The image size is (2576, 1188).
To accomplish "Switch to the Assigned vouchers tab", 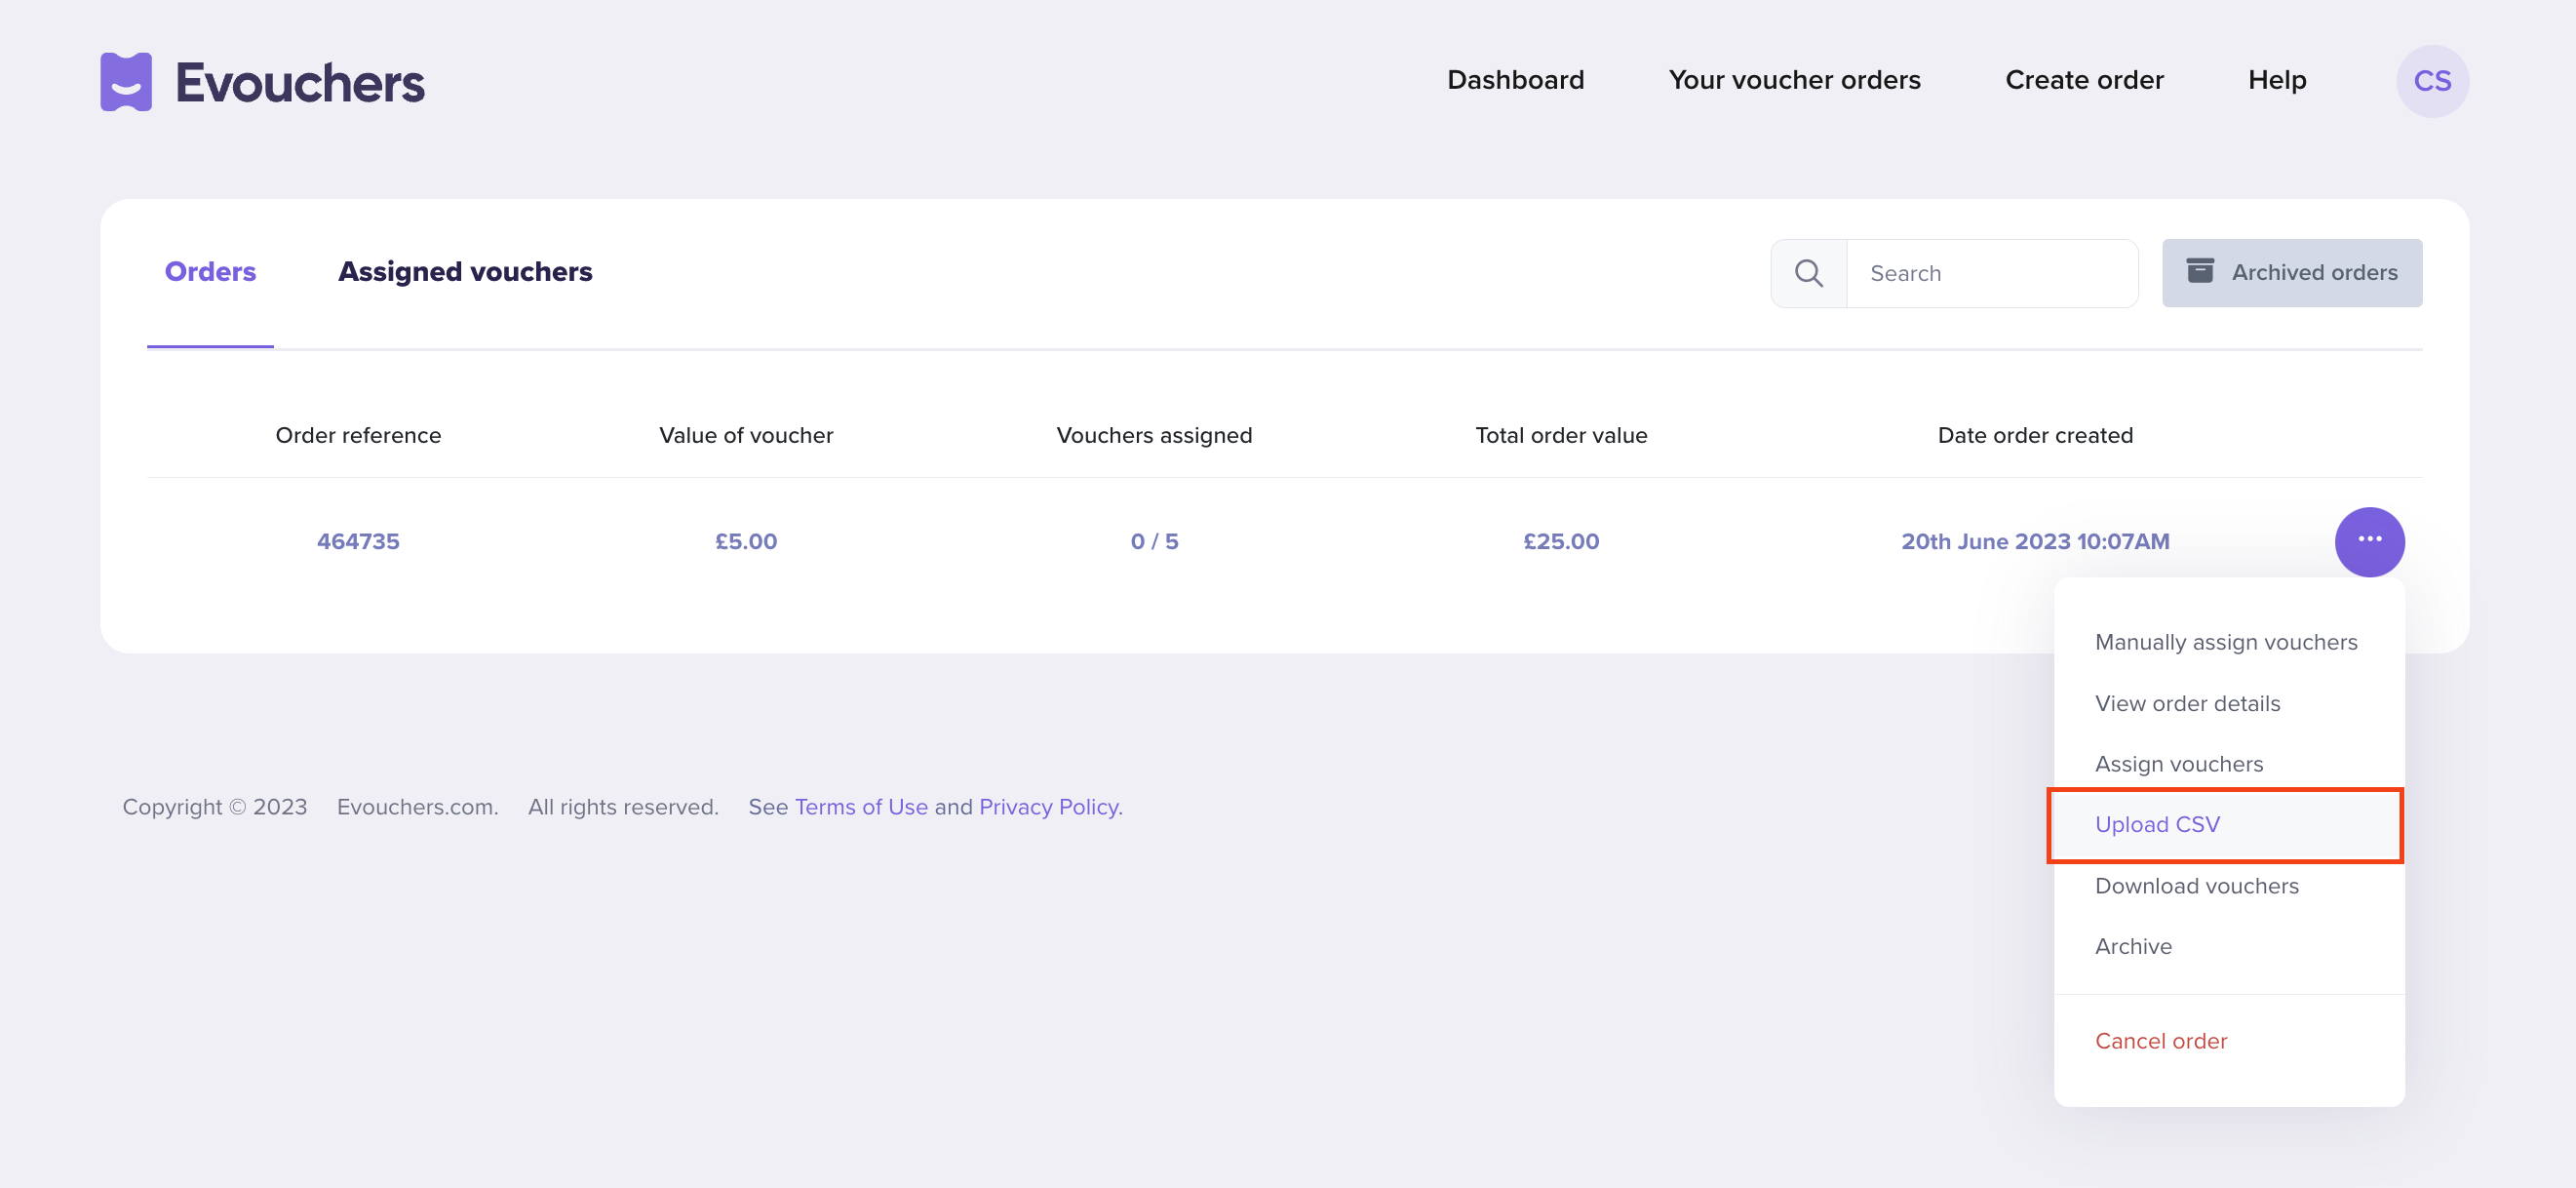I will pos(466,271).
